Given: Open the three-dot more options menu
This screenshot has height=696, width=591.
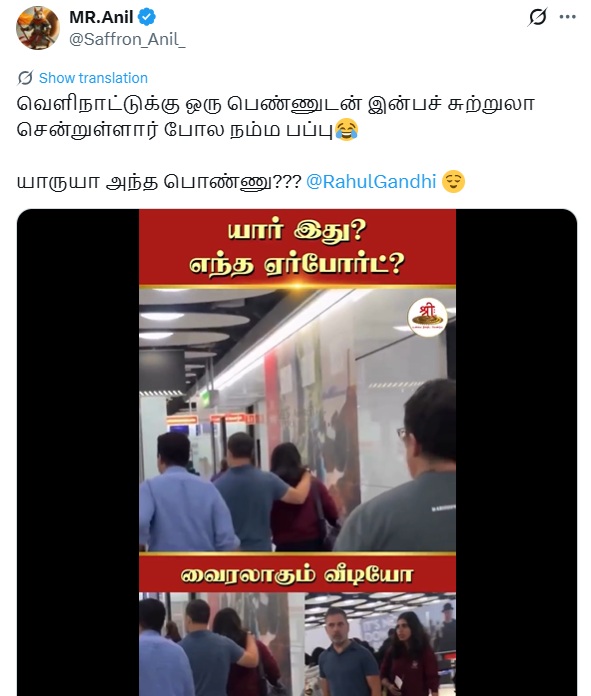Looking at the screenshot, I should pyautogui.click(x=567, y=17).
